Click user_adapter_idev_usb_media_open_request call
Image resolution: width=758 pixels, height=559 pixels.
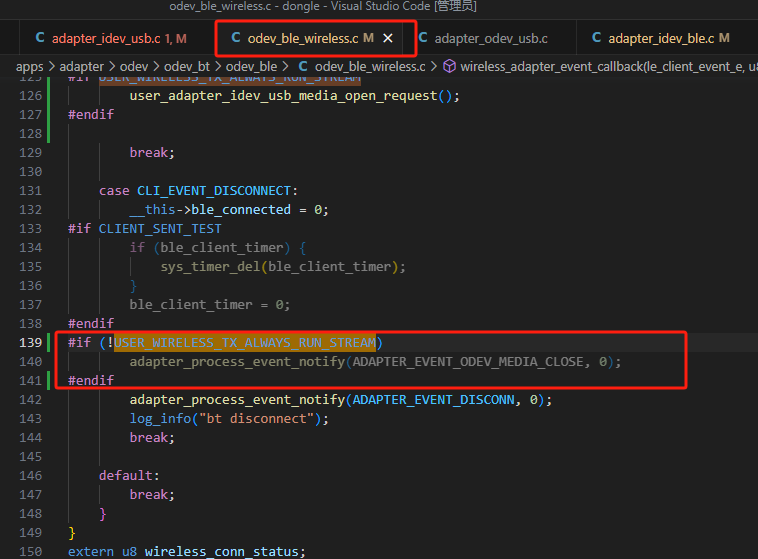coord(283,96)
